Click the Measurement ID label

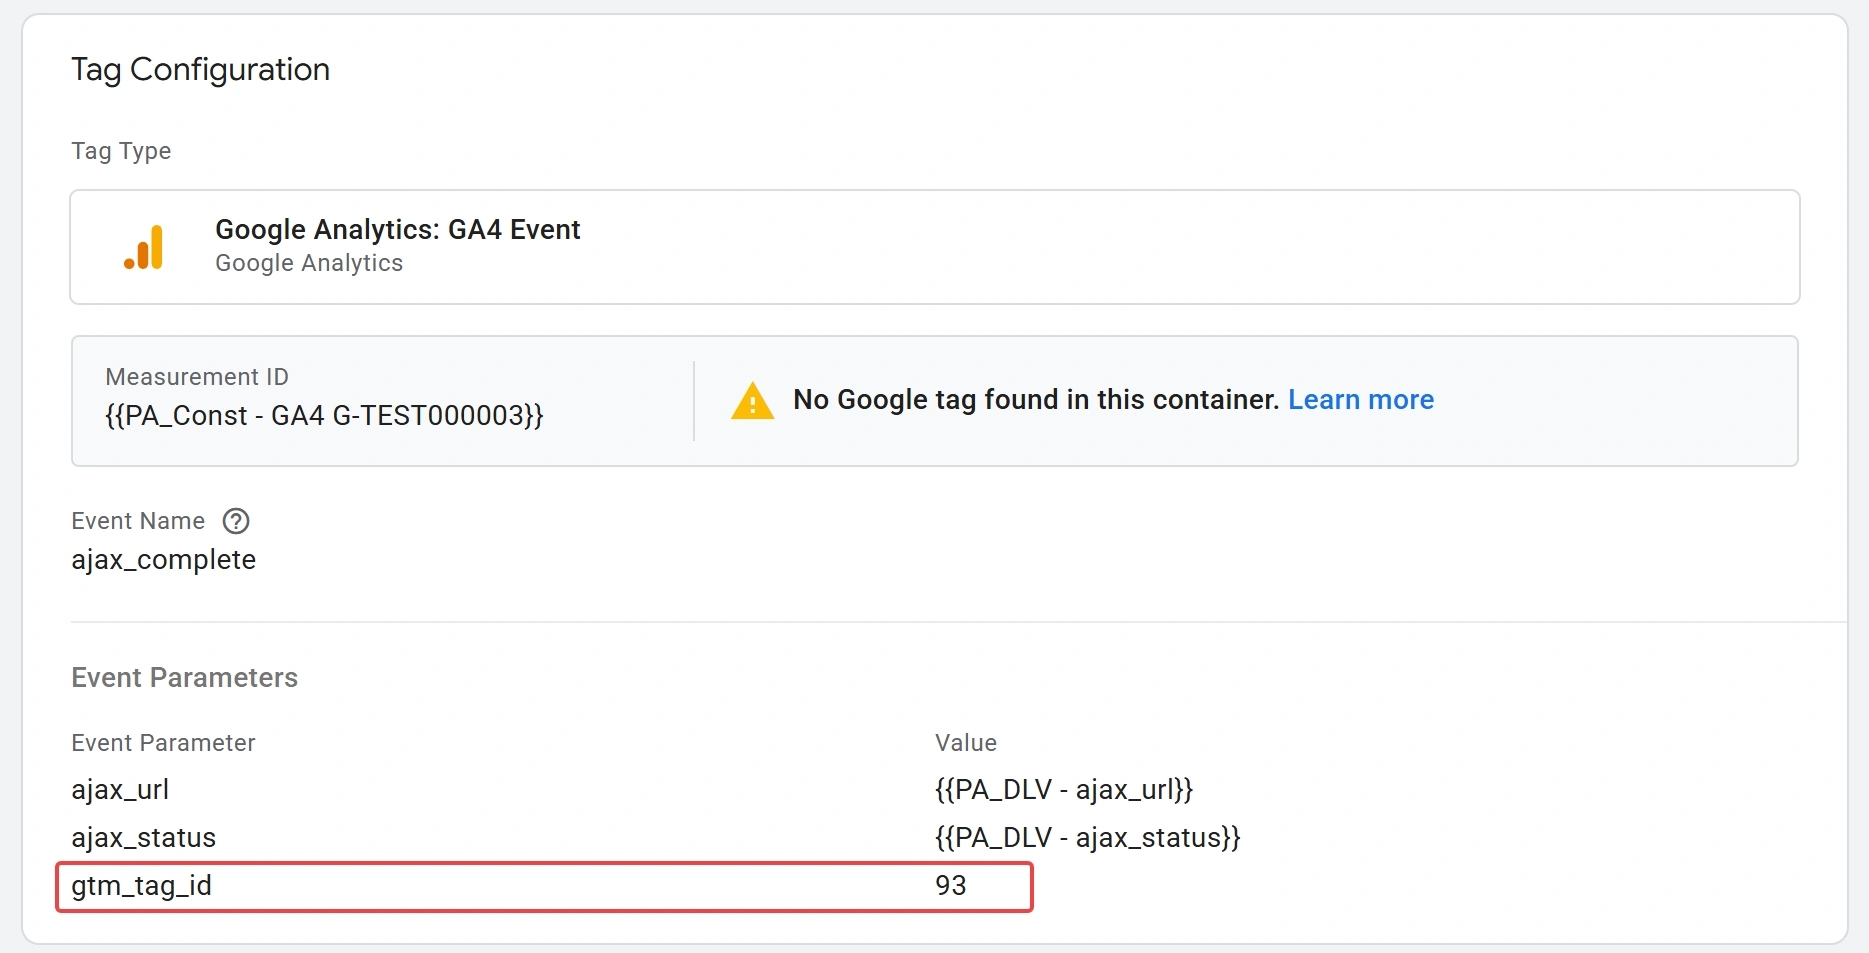click(197, 377)
